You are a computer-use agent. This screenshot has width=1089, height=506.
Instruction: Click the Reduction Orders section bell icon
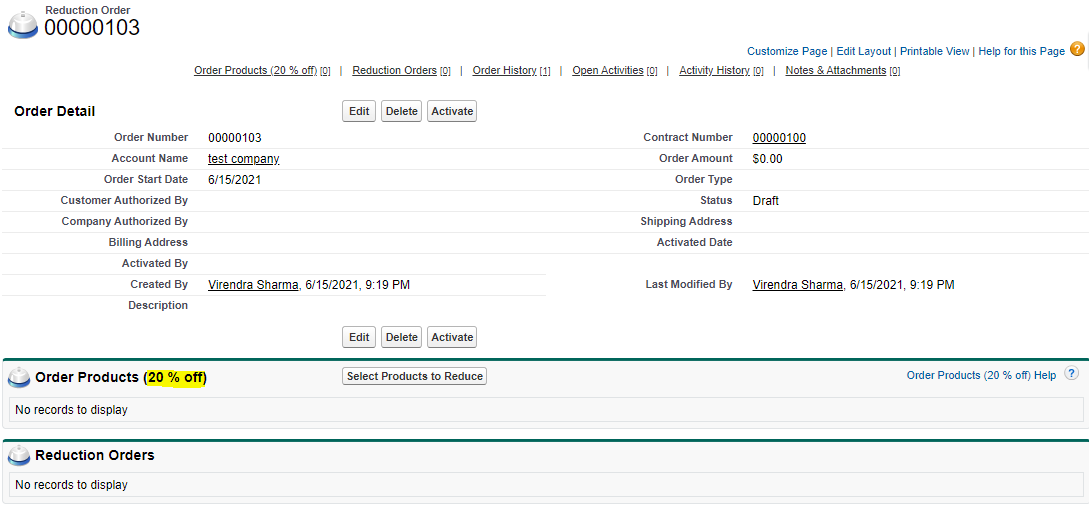click(x=19, y=455)
